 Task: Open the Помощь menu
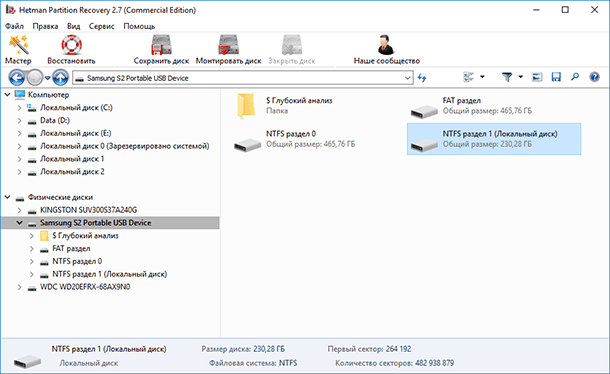point(139,26)
